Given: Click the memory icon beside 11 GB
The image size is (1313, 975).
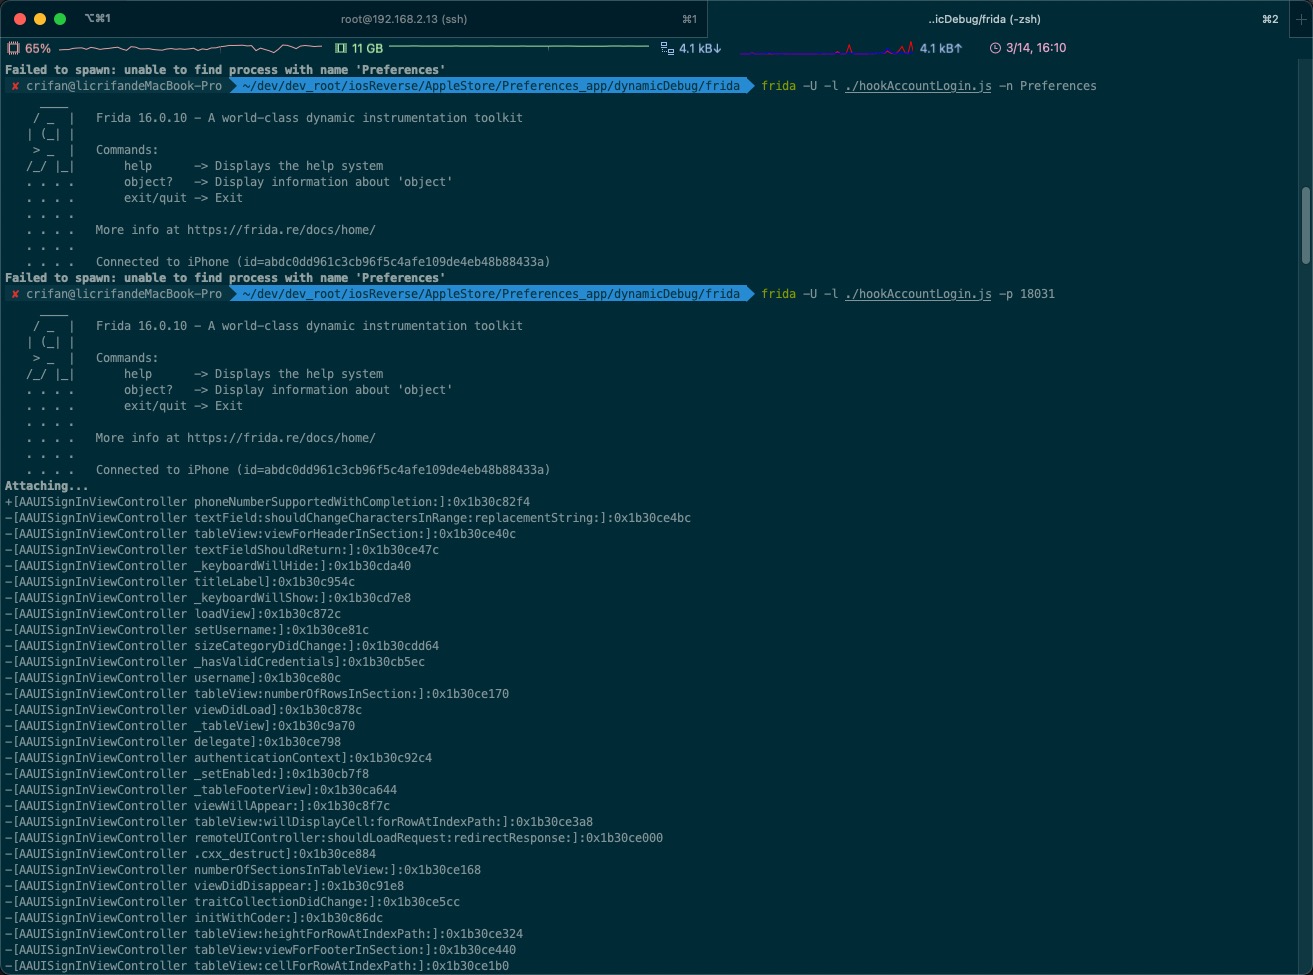Looking at the screenshot, I should pos(341,48).
